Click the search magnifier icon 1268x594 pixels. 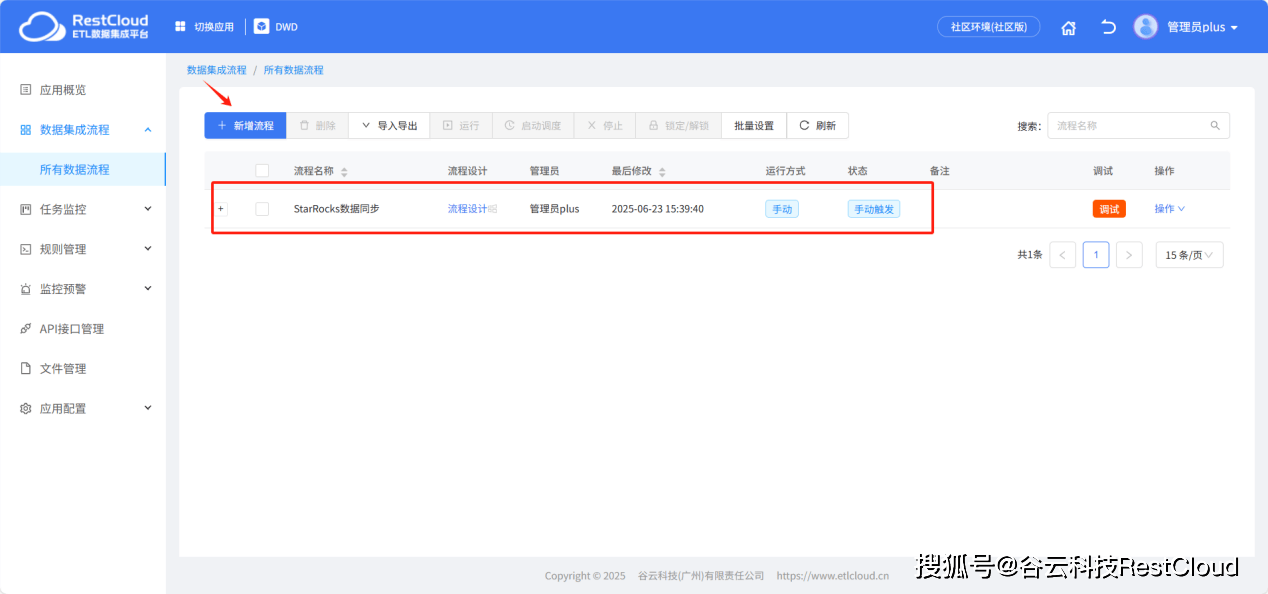(x=1215, y=126)
